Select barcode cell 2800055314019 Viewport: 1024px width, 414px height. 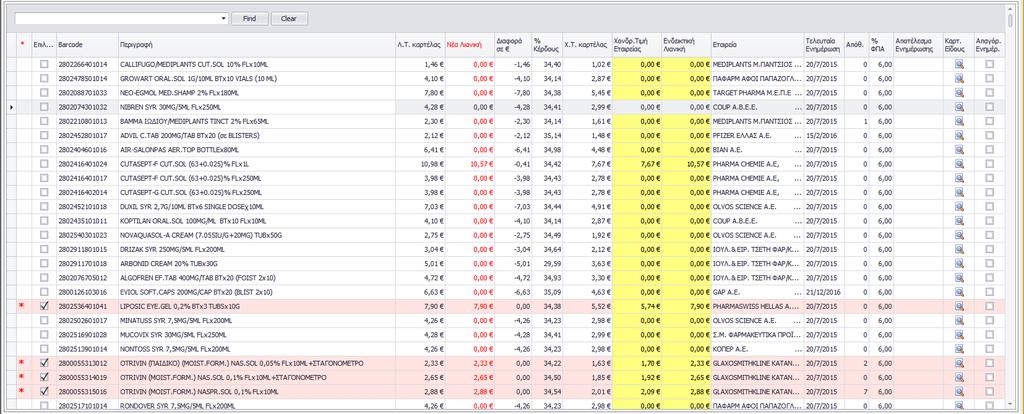point(87,377)
